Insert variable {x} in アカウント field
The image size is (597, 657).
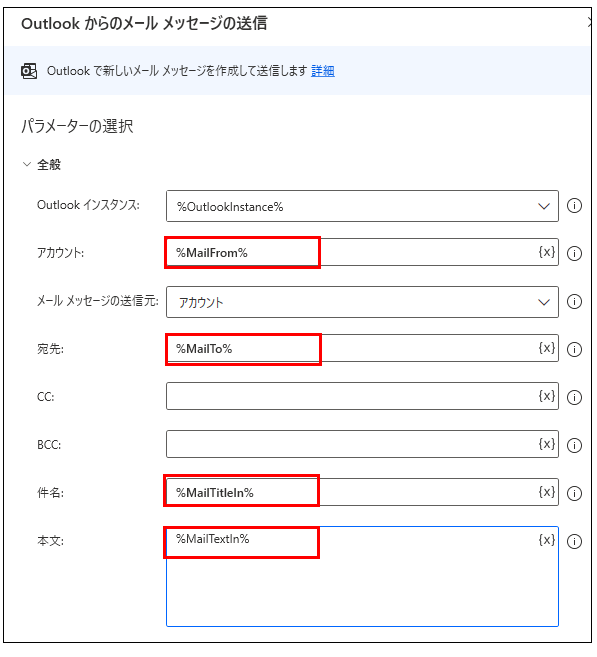point(546,252)
